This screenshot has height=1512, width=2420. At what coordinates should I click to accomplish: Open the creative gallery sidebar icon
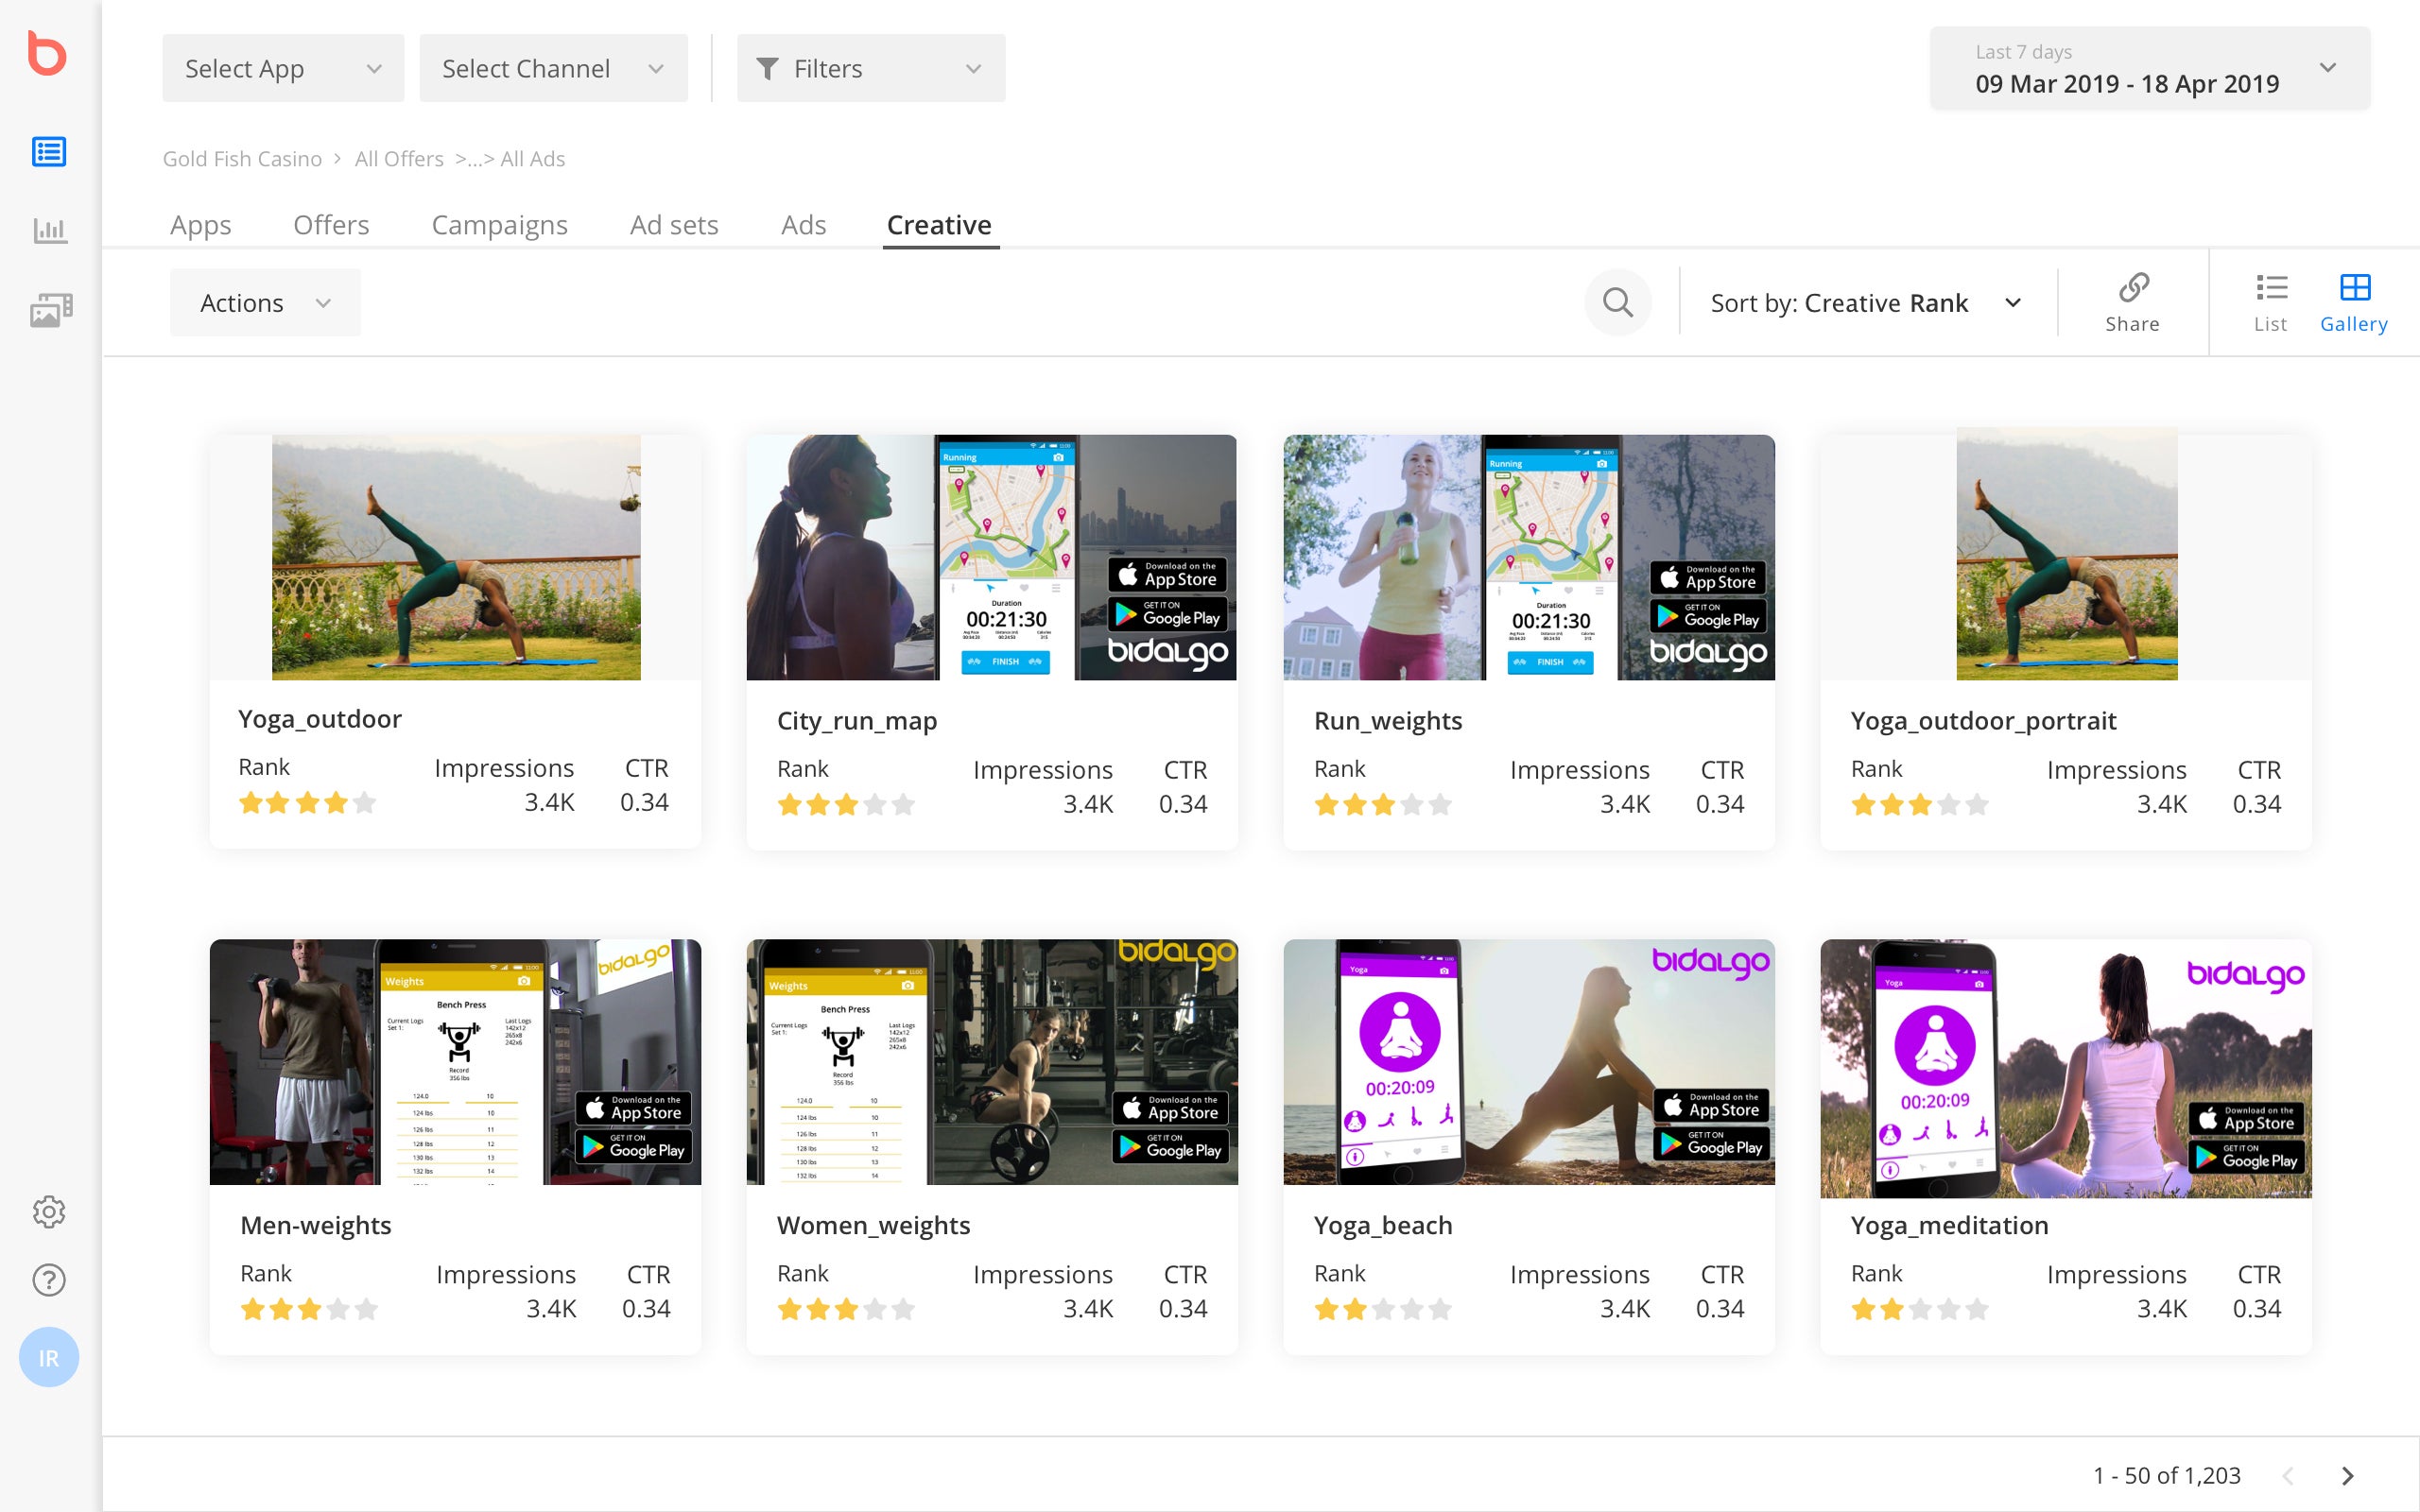pyautogui.click(x=50, y=310)
